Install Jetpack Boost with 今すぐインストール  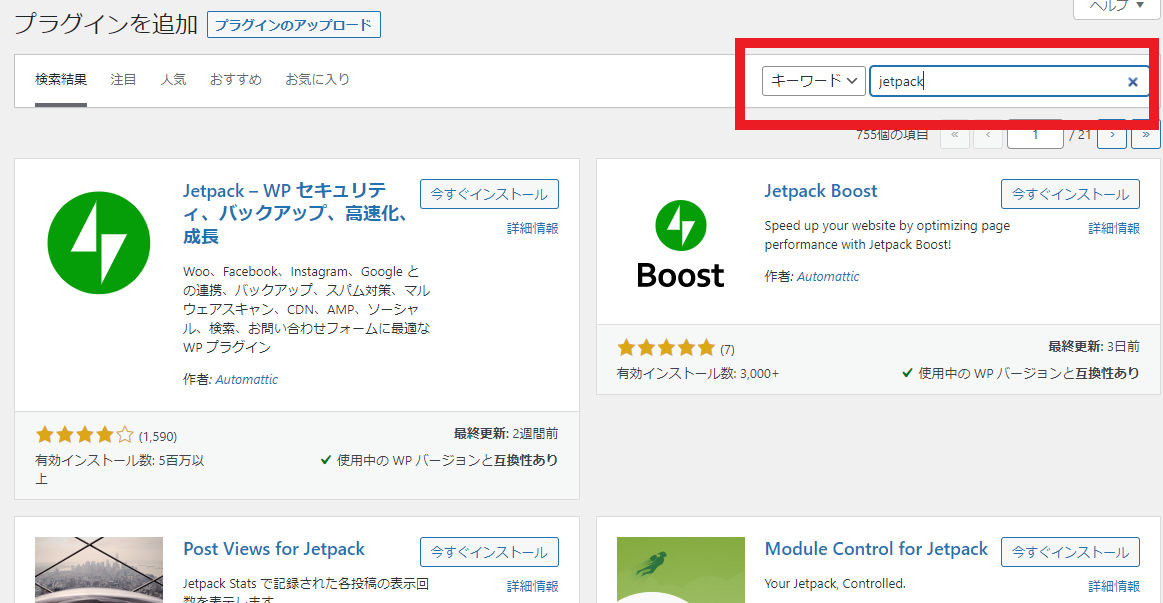pos(1070,194)
